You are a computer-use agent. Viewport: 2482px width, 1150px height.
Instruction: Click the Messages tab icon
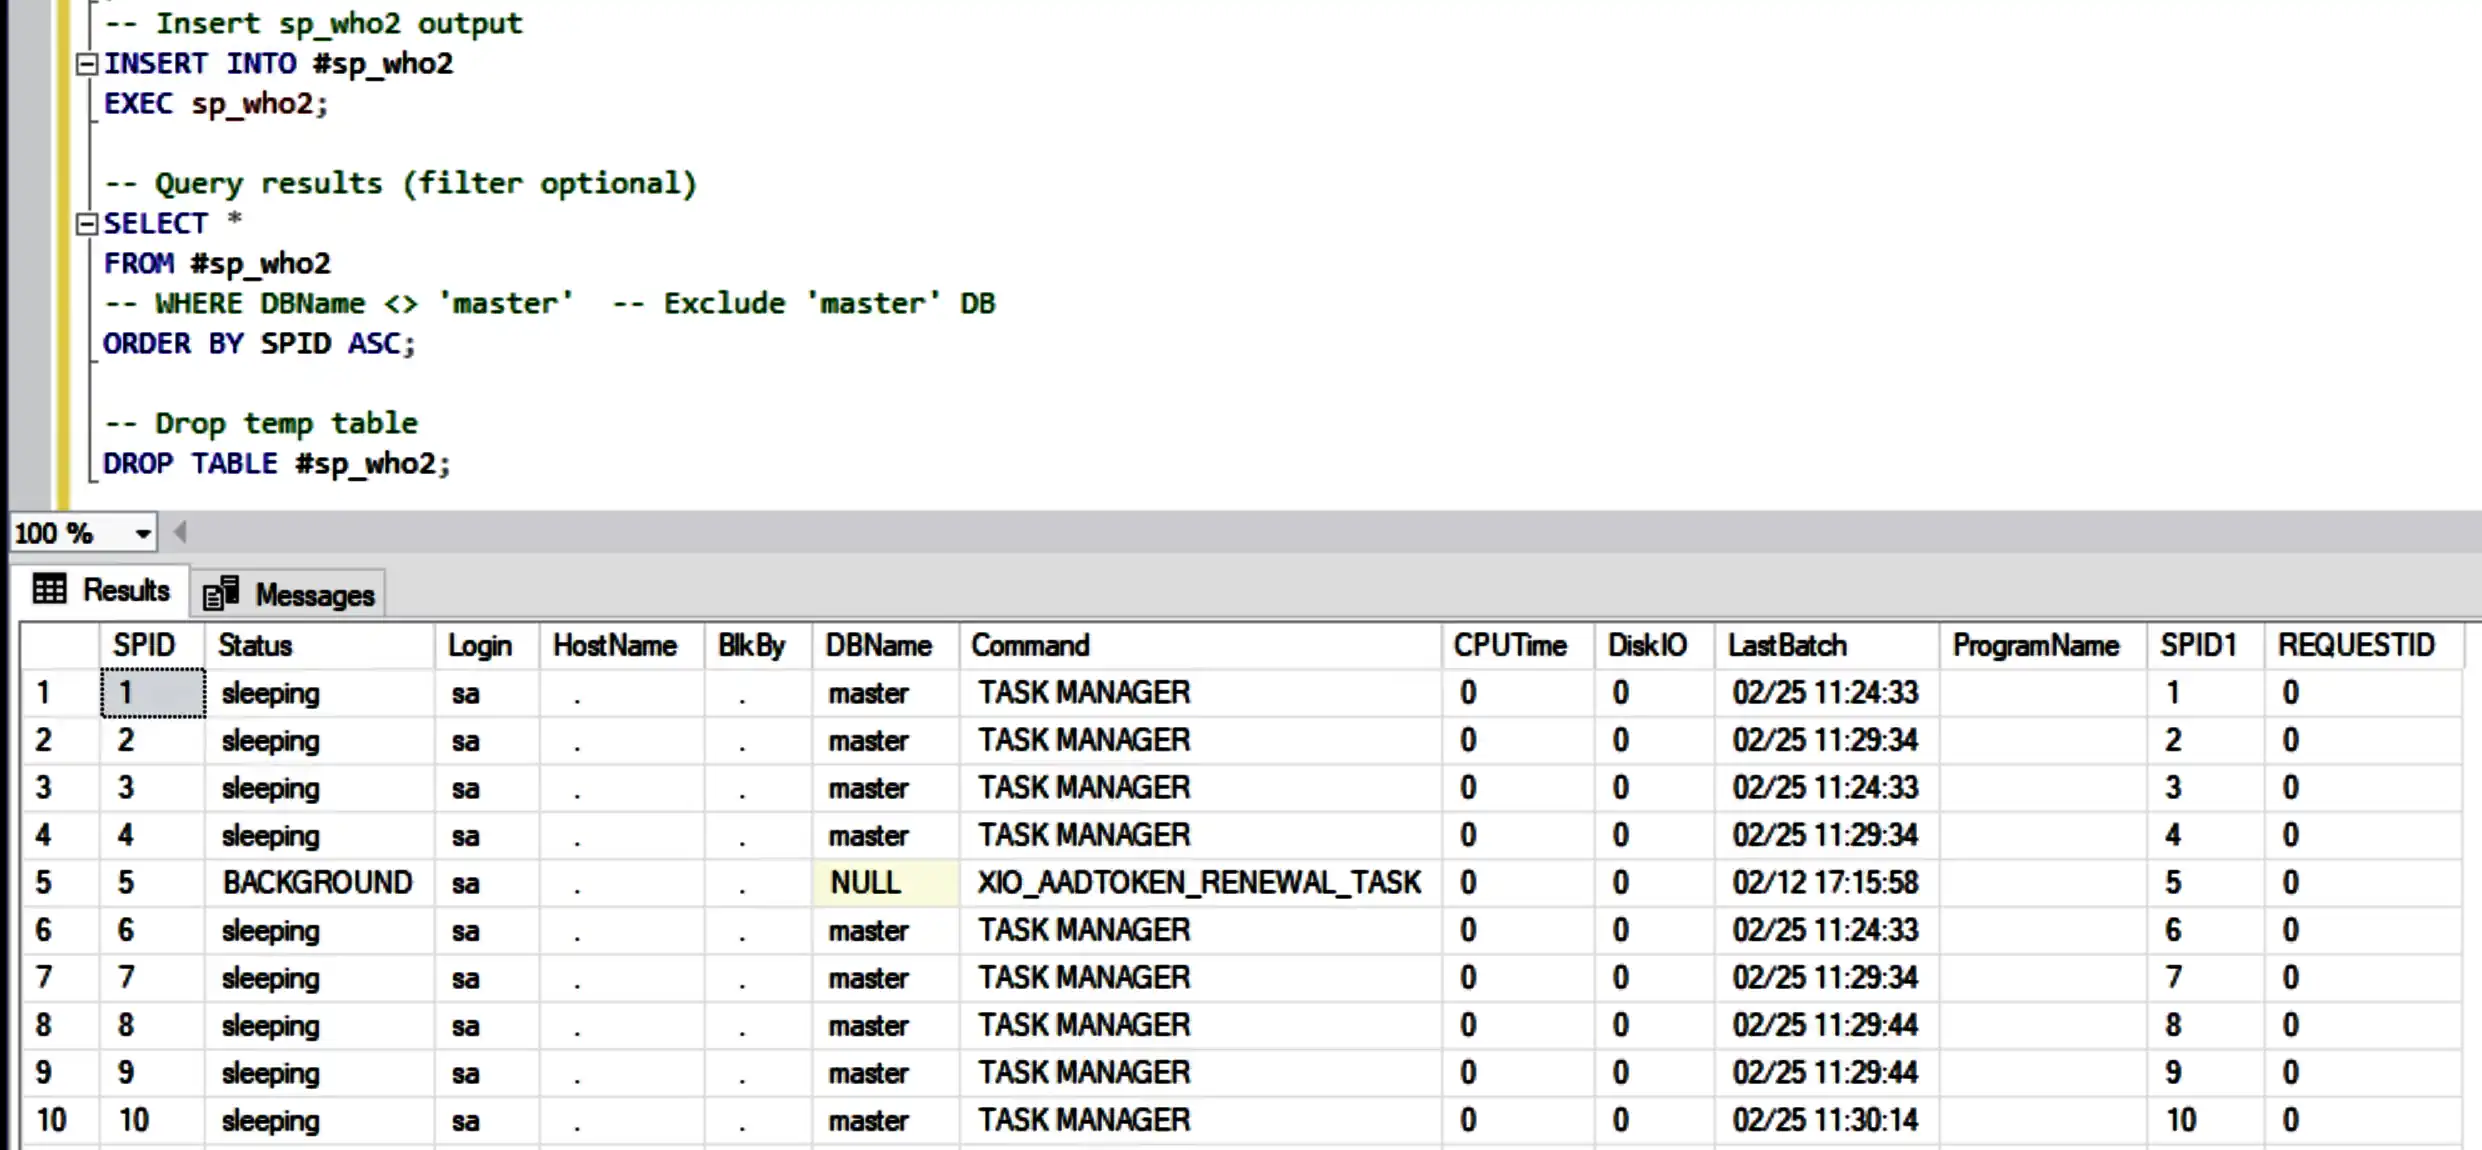pos(221,593)
